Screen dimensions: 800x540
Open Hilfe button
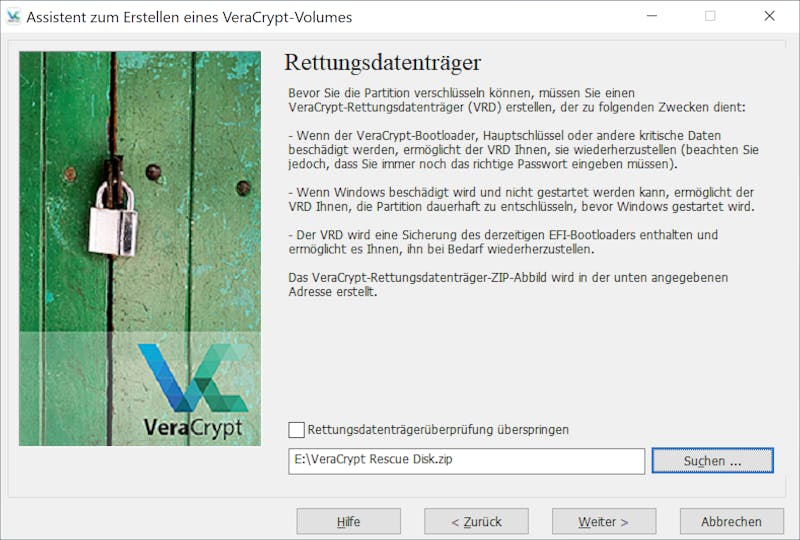click(x=348, y=522)
